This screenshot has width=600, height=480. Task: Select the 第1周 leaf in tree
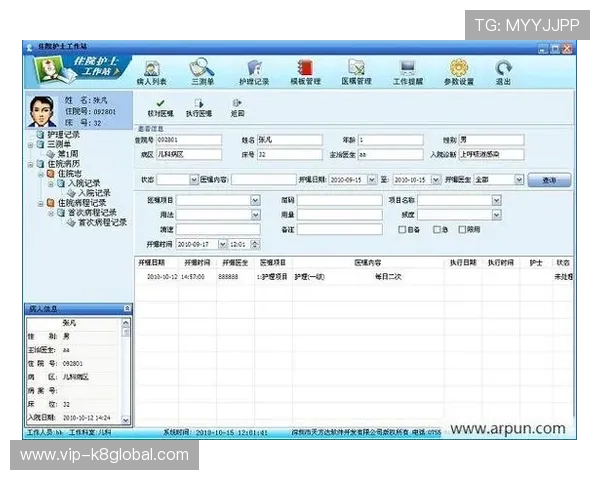pyautogui.click(x=68, y=154)
